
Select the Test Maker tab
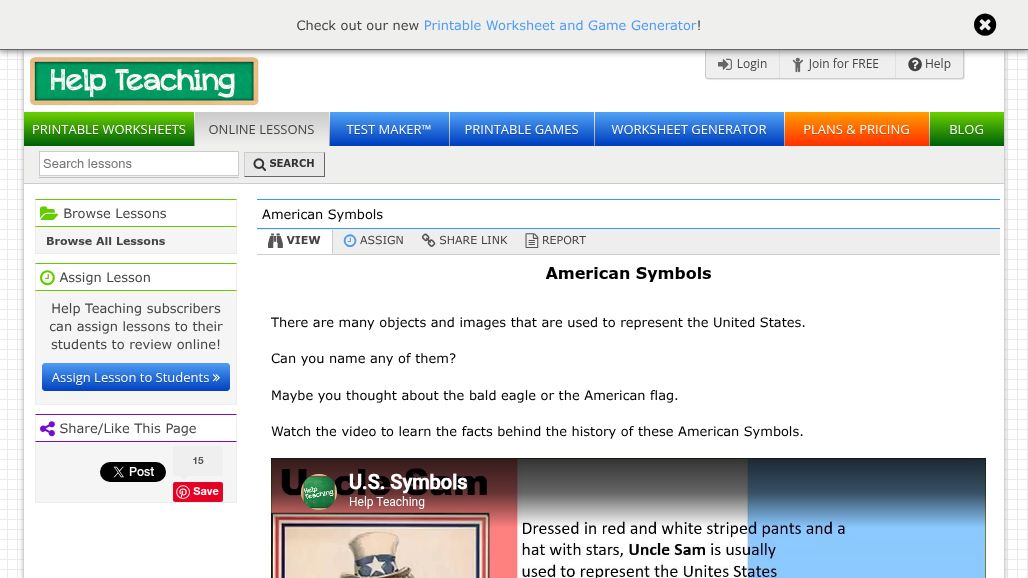tap(389, 129)
